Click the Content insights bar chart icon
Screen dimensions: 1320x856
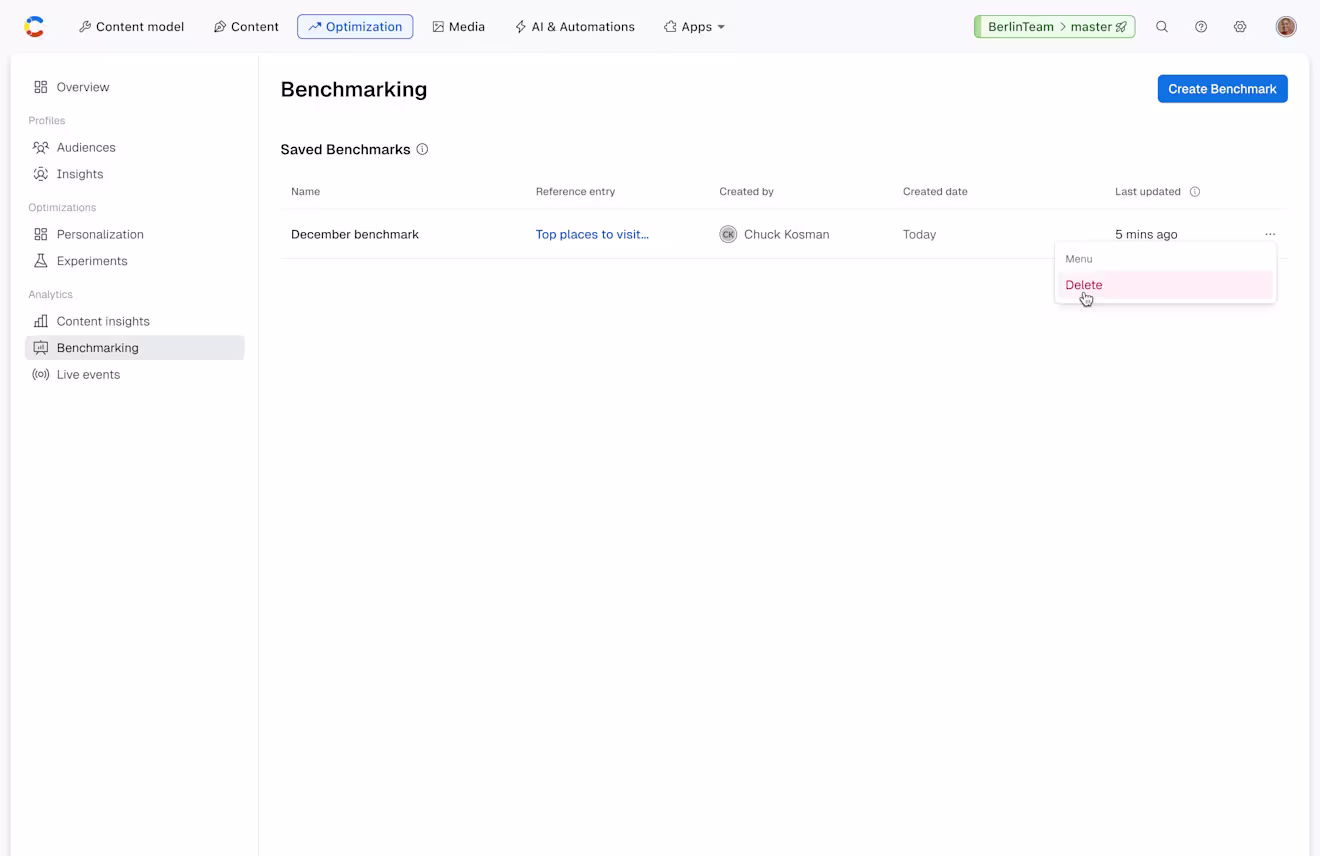41,321
